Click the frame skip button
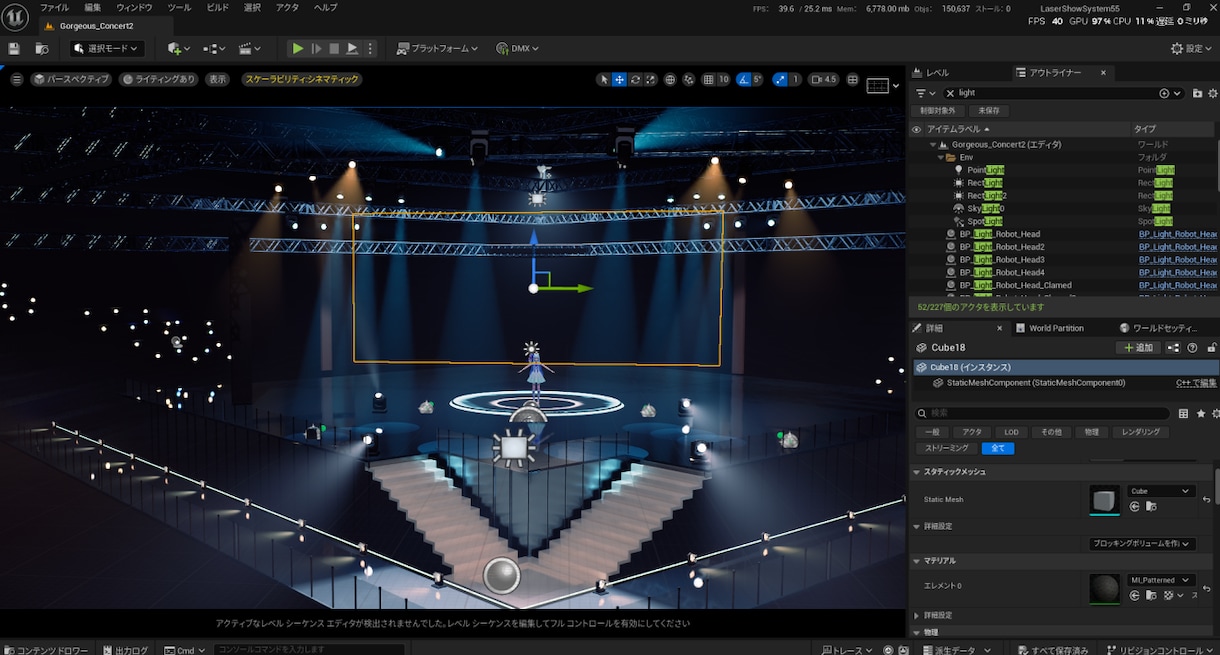The image size is (1220, 655). 316,48
